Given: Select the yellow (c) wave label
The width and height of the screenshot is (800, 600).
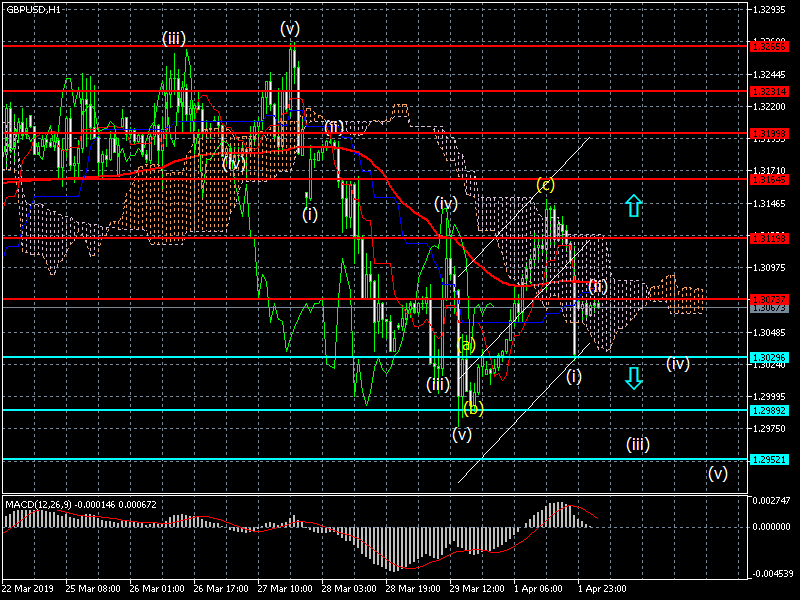Looking at the screenshot, I should click(x=545, y=184).
